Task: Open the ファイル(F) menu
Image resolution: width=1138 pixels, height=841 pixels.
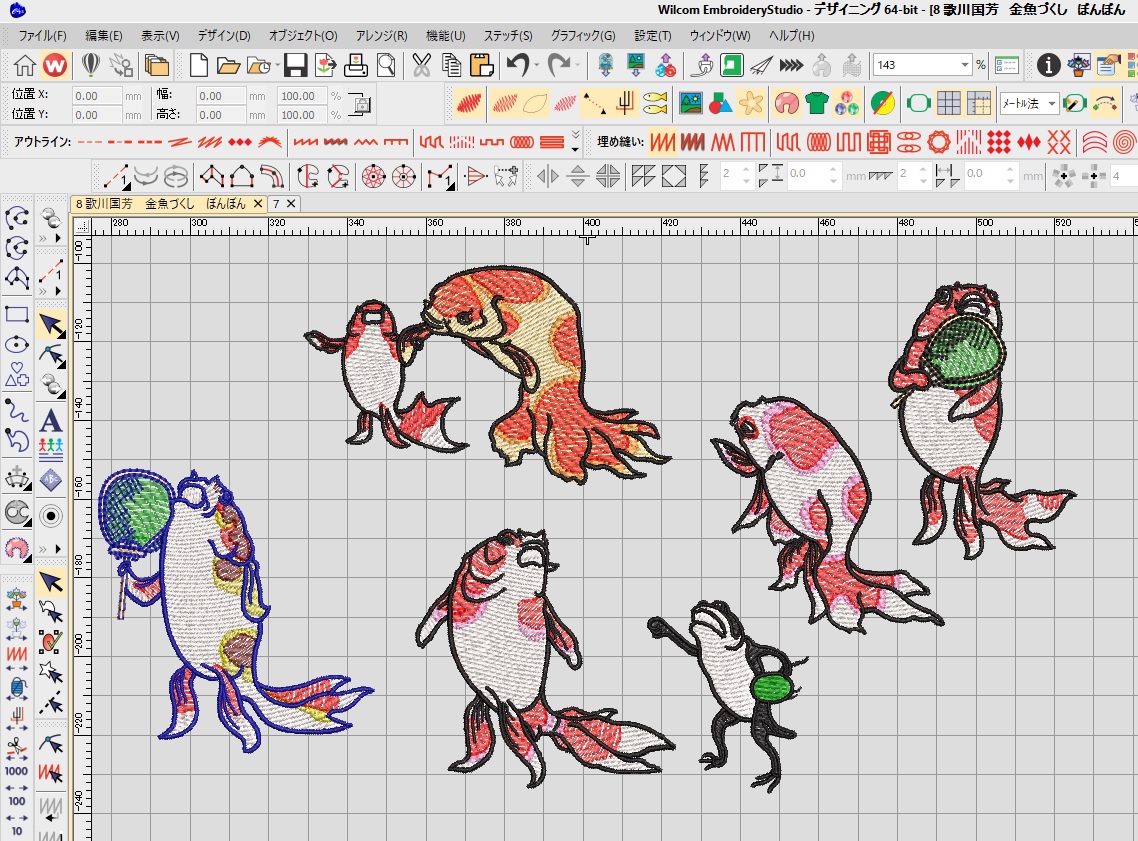Action: pyautogui.click(x=42, y=36)
